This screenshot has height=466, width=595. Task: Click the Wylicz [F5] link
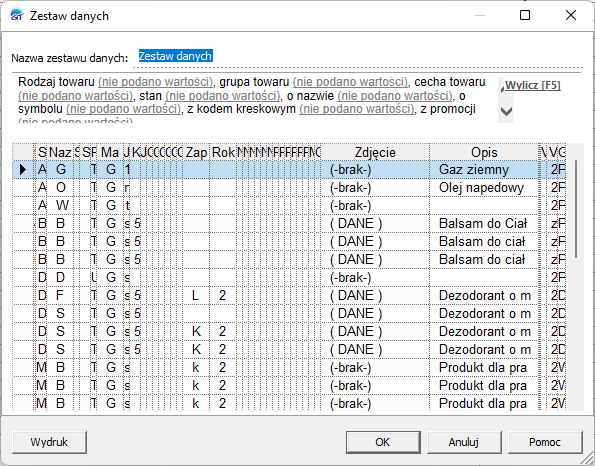[x=533, y=85]
